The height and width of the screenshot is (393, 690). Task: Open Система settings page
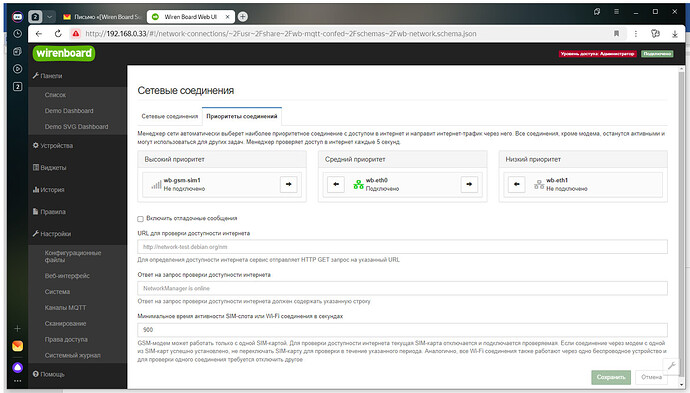[57, 291]
